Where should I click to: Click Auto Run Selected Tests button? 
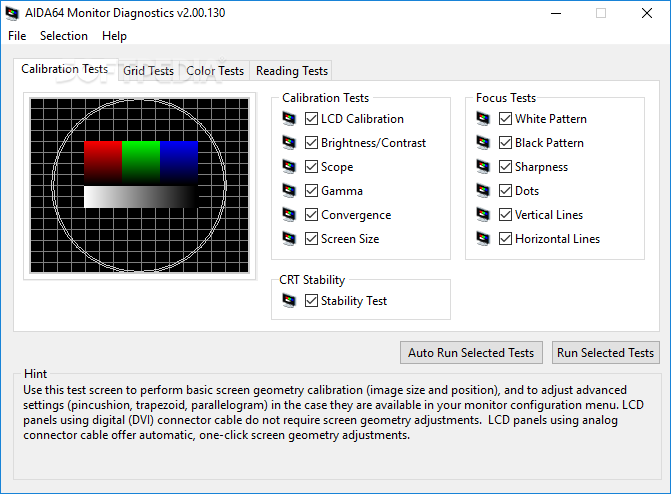(471, 353)
